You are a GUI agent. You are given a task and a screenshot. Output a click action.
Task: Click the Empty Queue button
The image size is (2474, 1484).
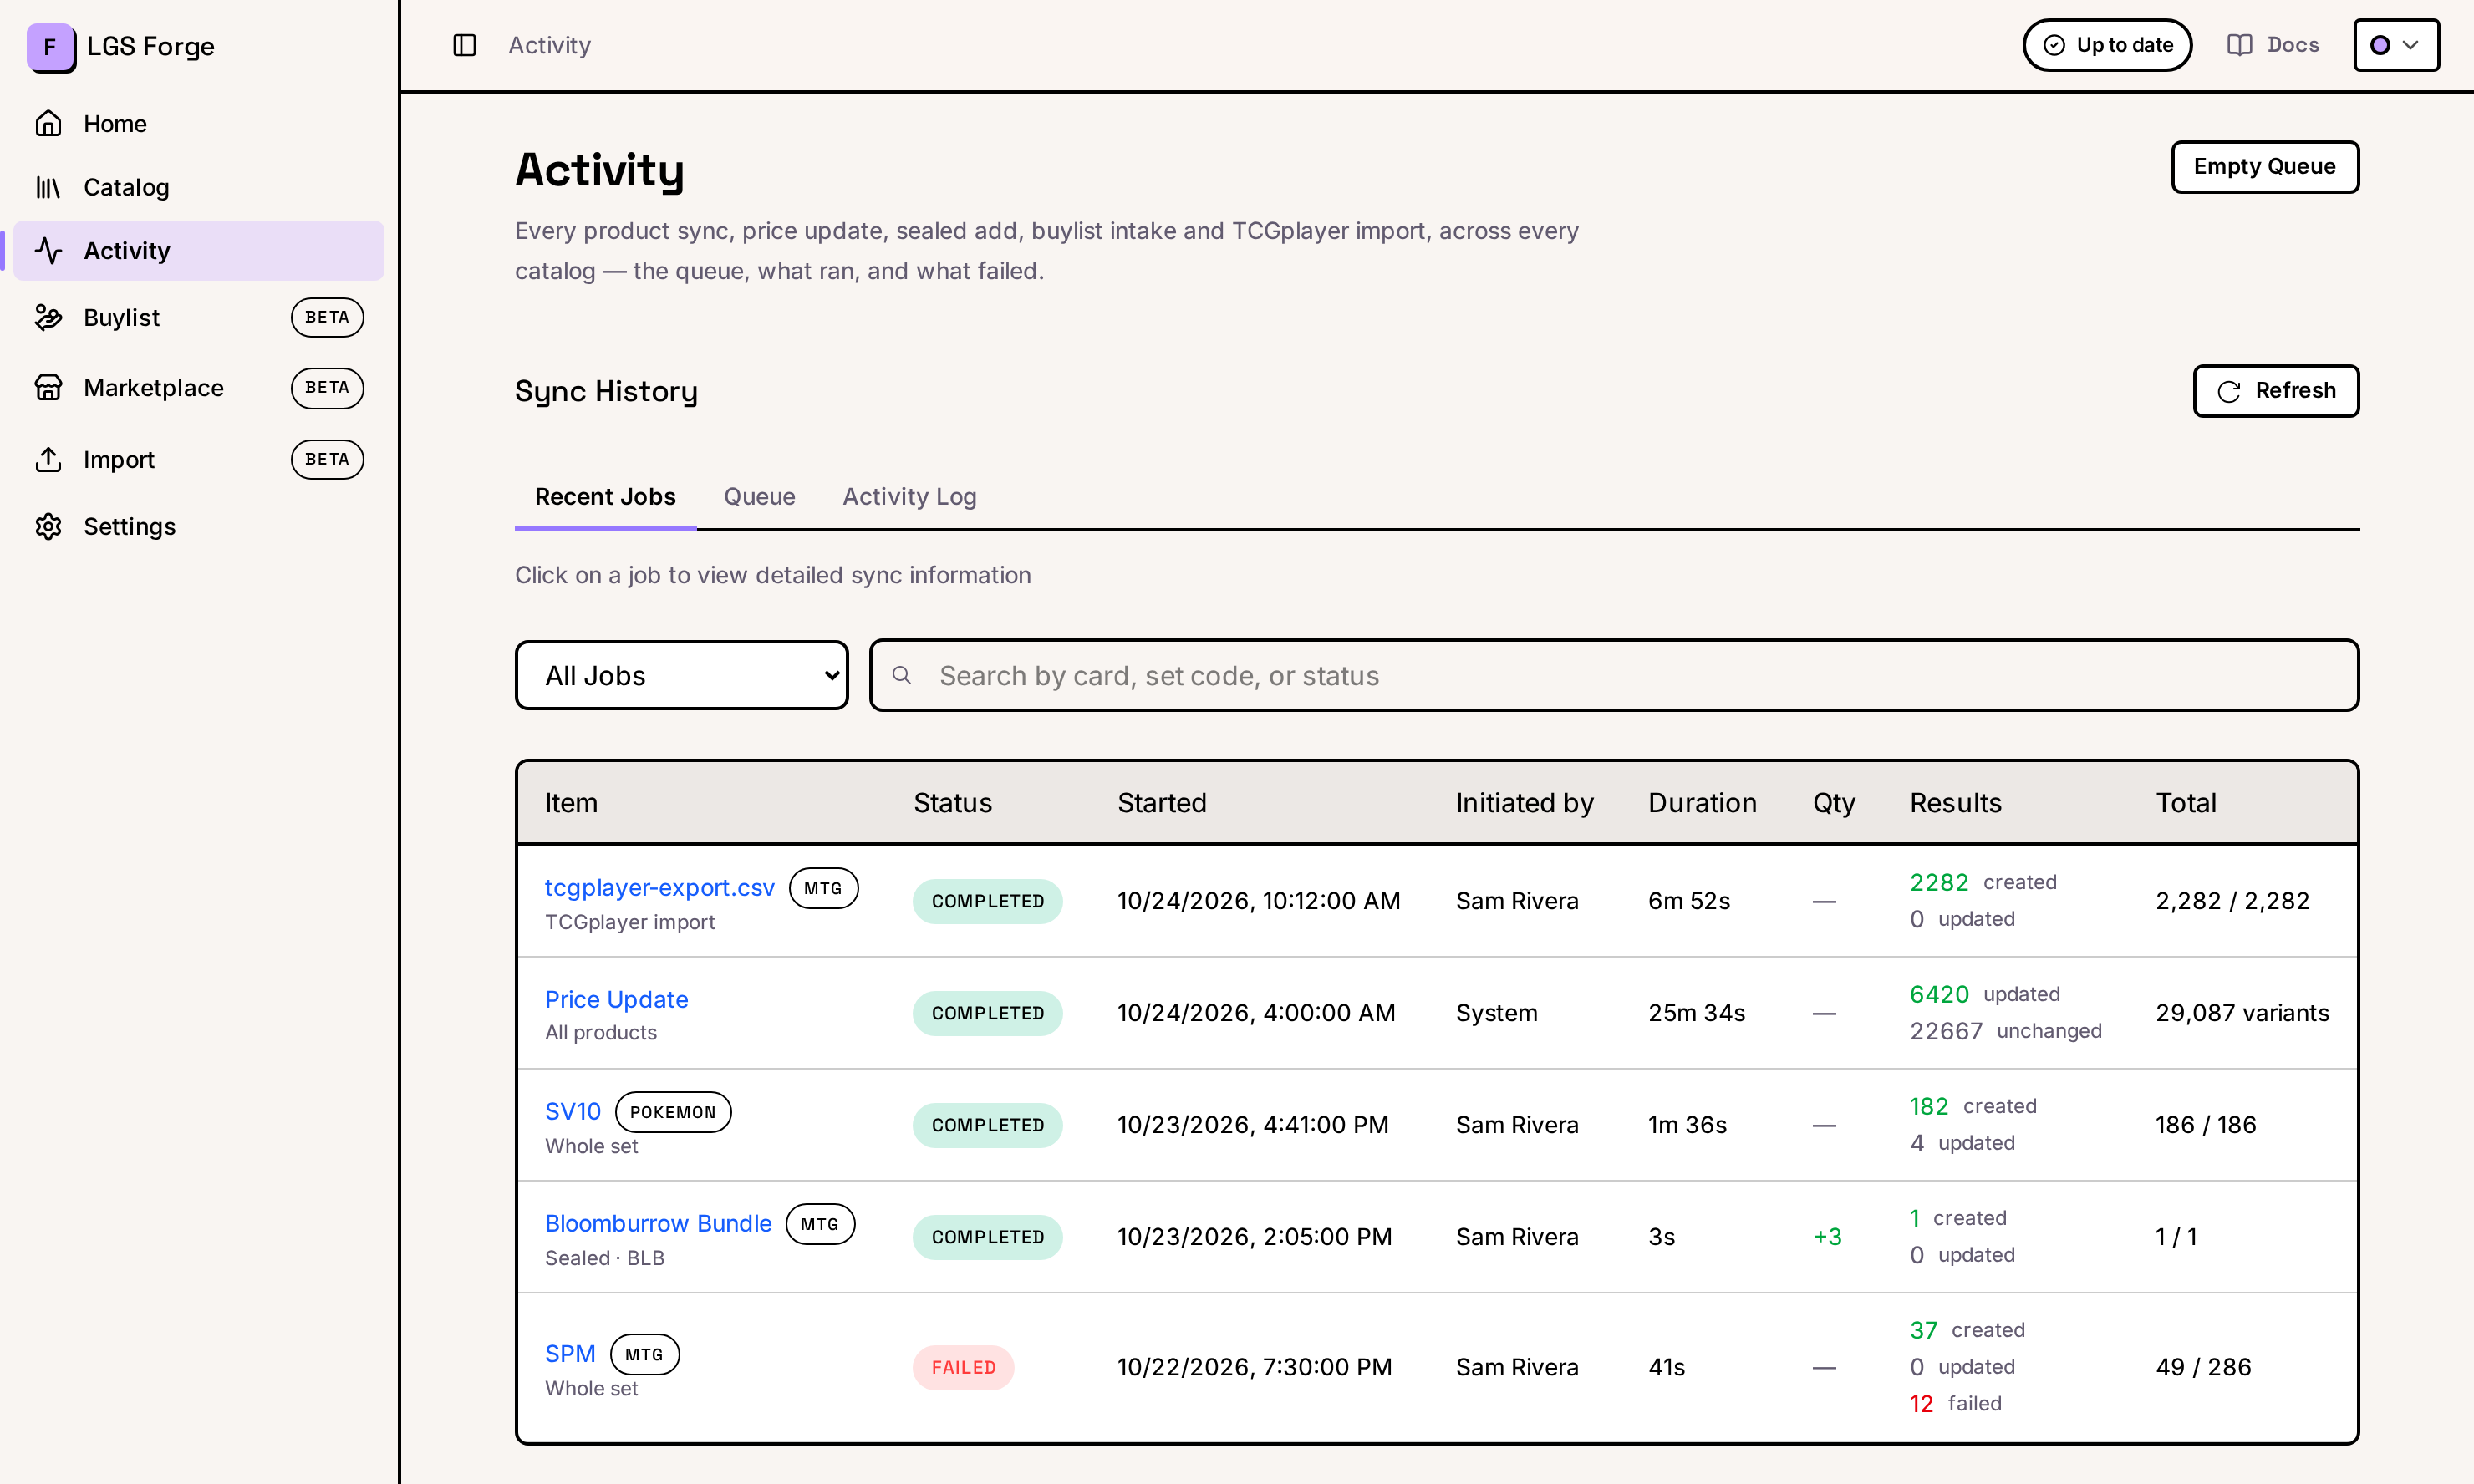[x=2264, y=167]
